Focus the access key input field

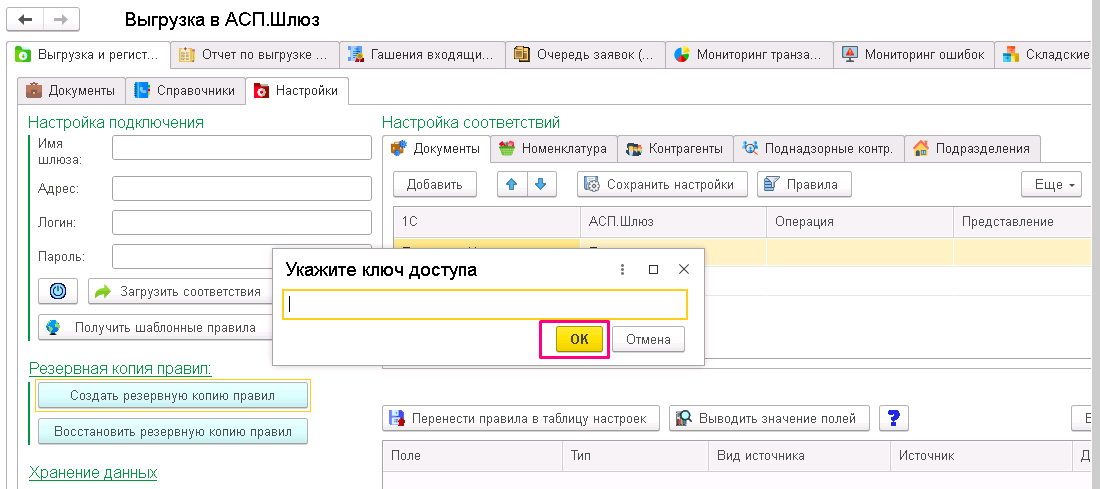[485, 304]
